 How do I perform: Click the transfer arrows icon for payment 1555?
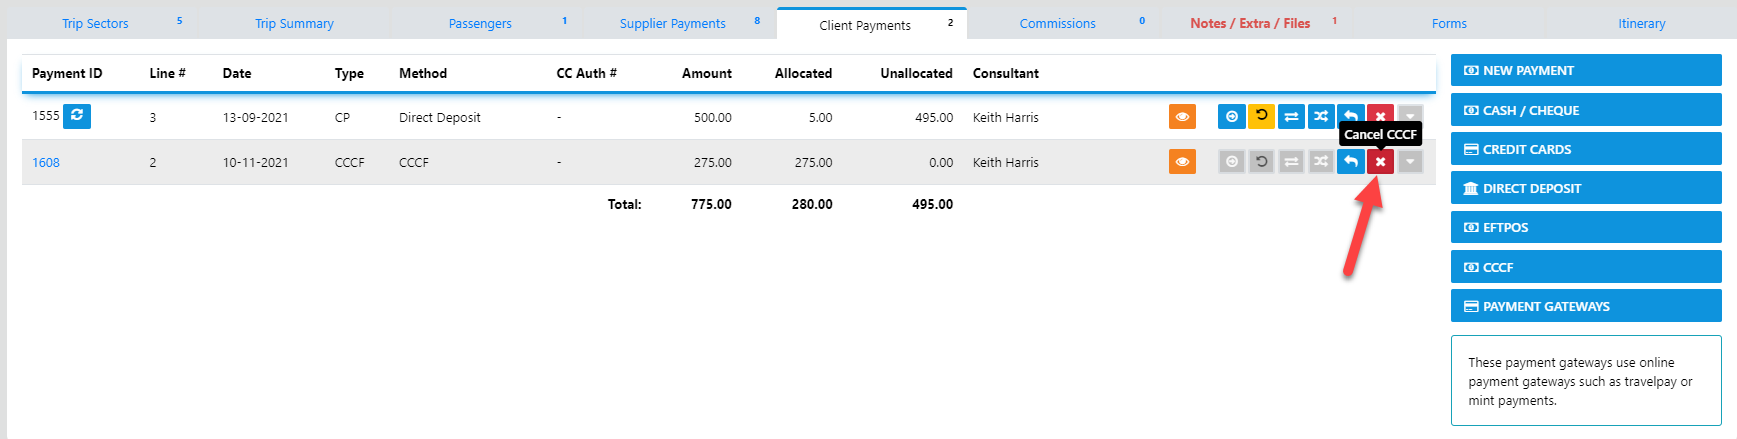1291,116
